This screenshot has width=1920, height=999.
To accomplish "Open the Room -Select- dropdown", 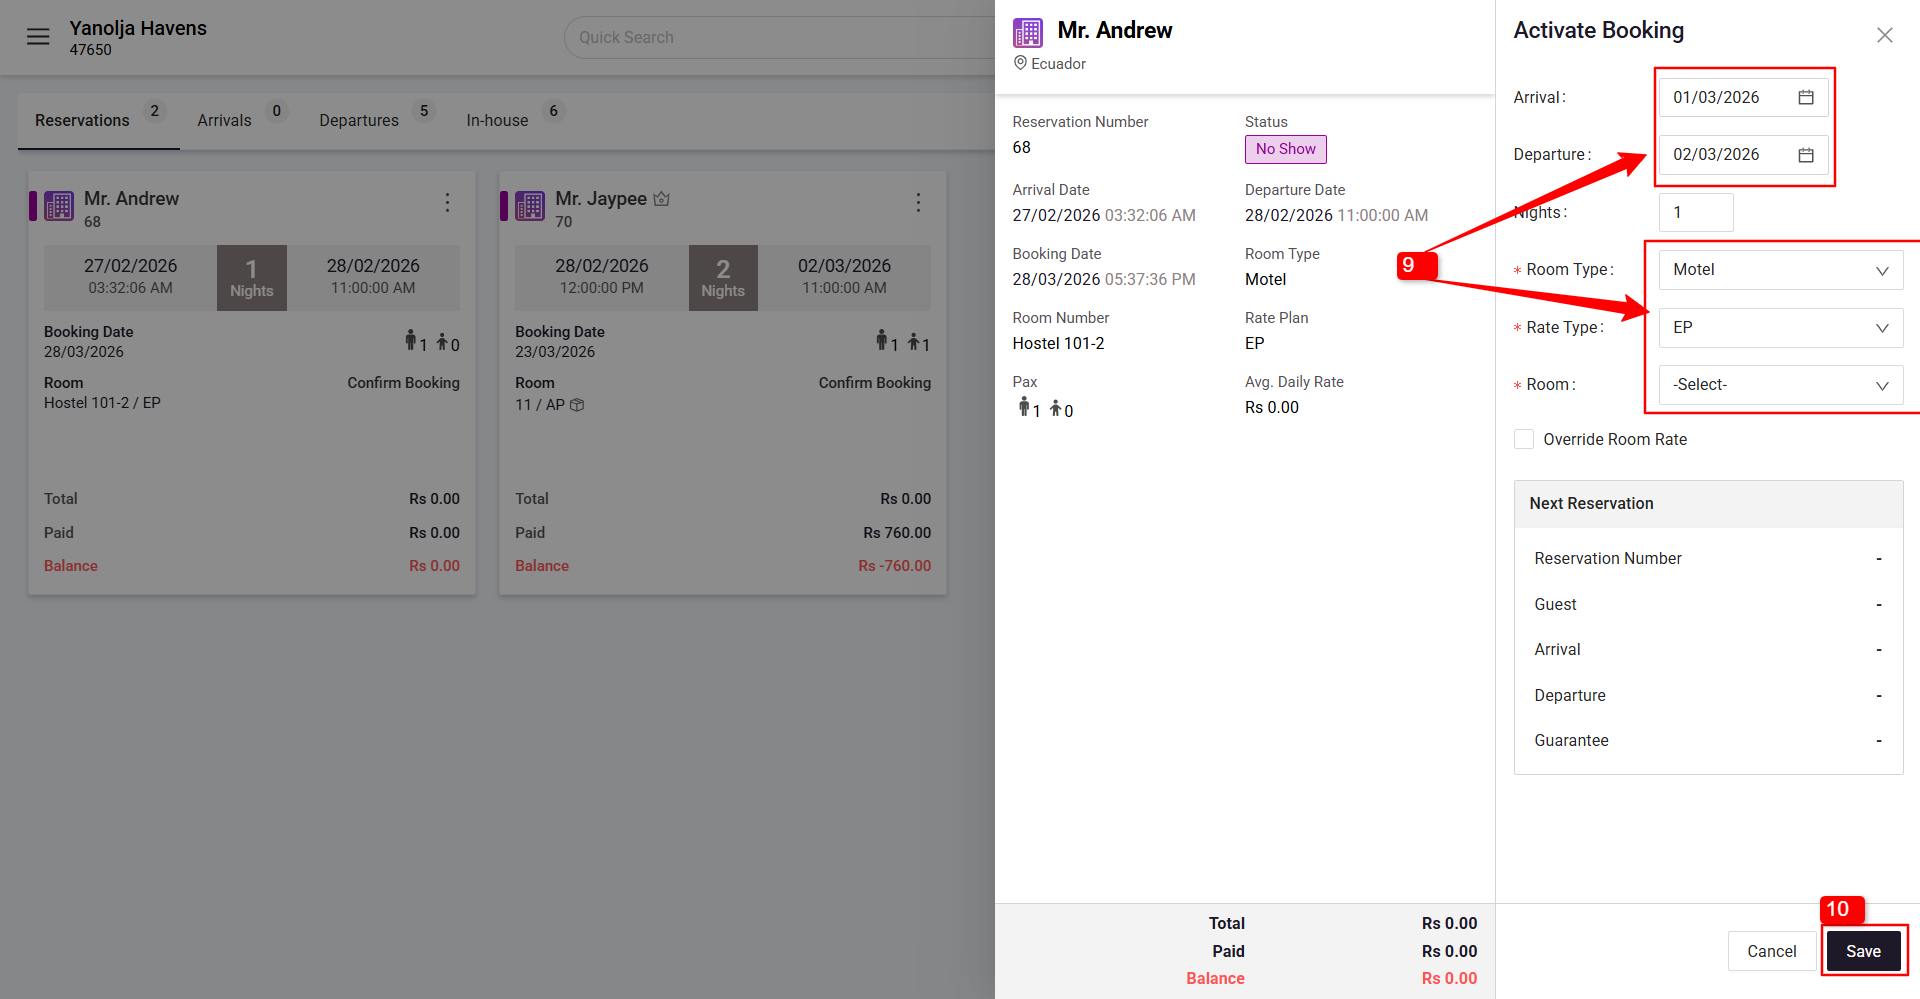I will click(1780, 385).
